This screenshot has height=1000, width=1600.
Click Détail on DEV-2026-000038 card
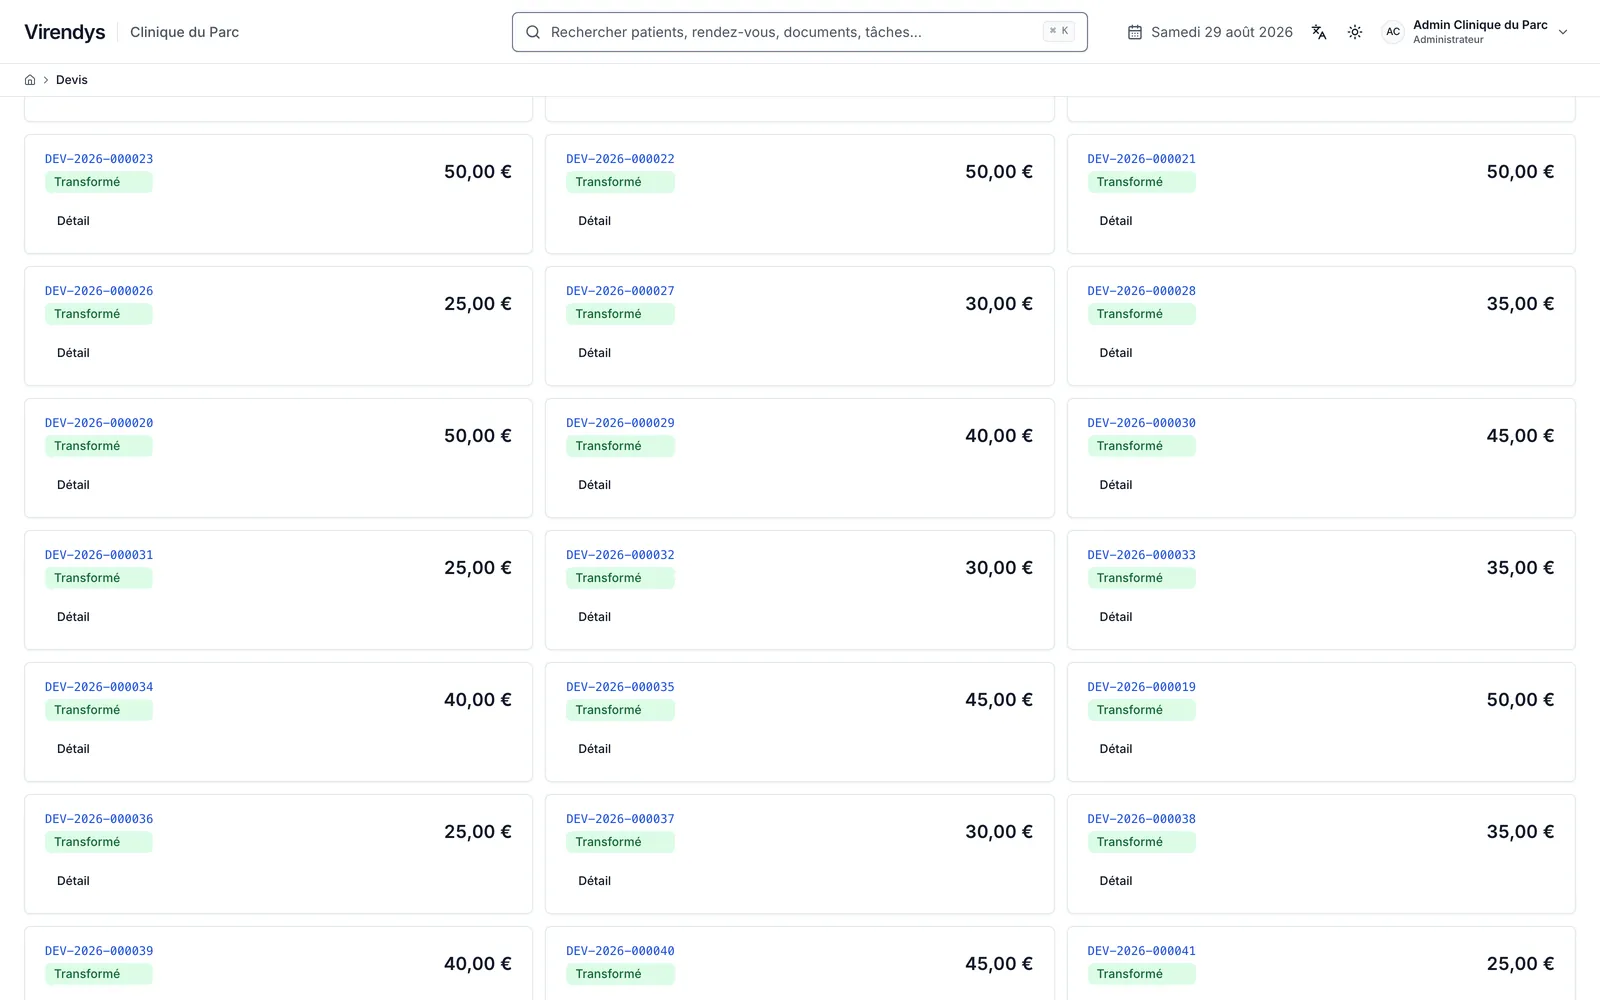[1115, 881]
